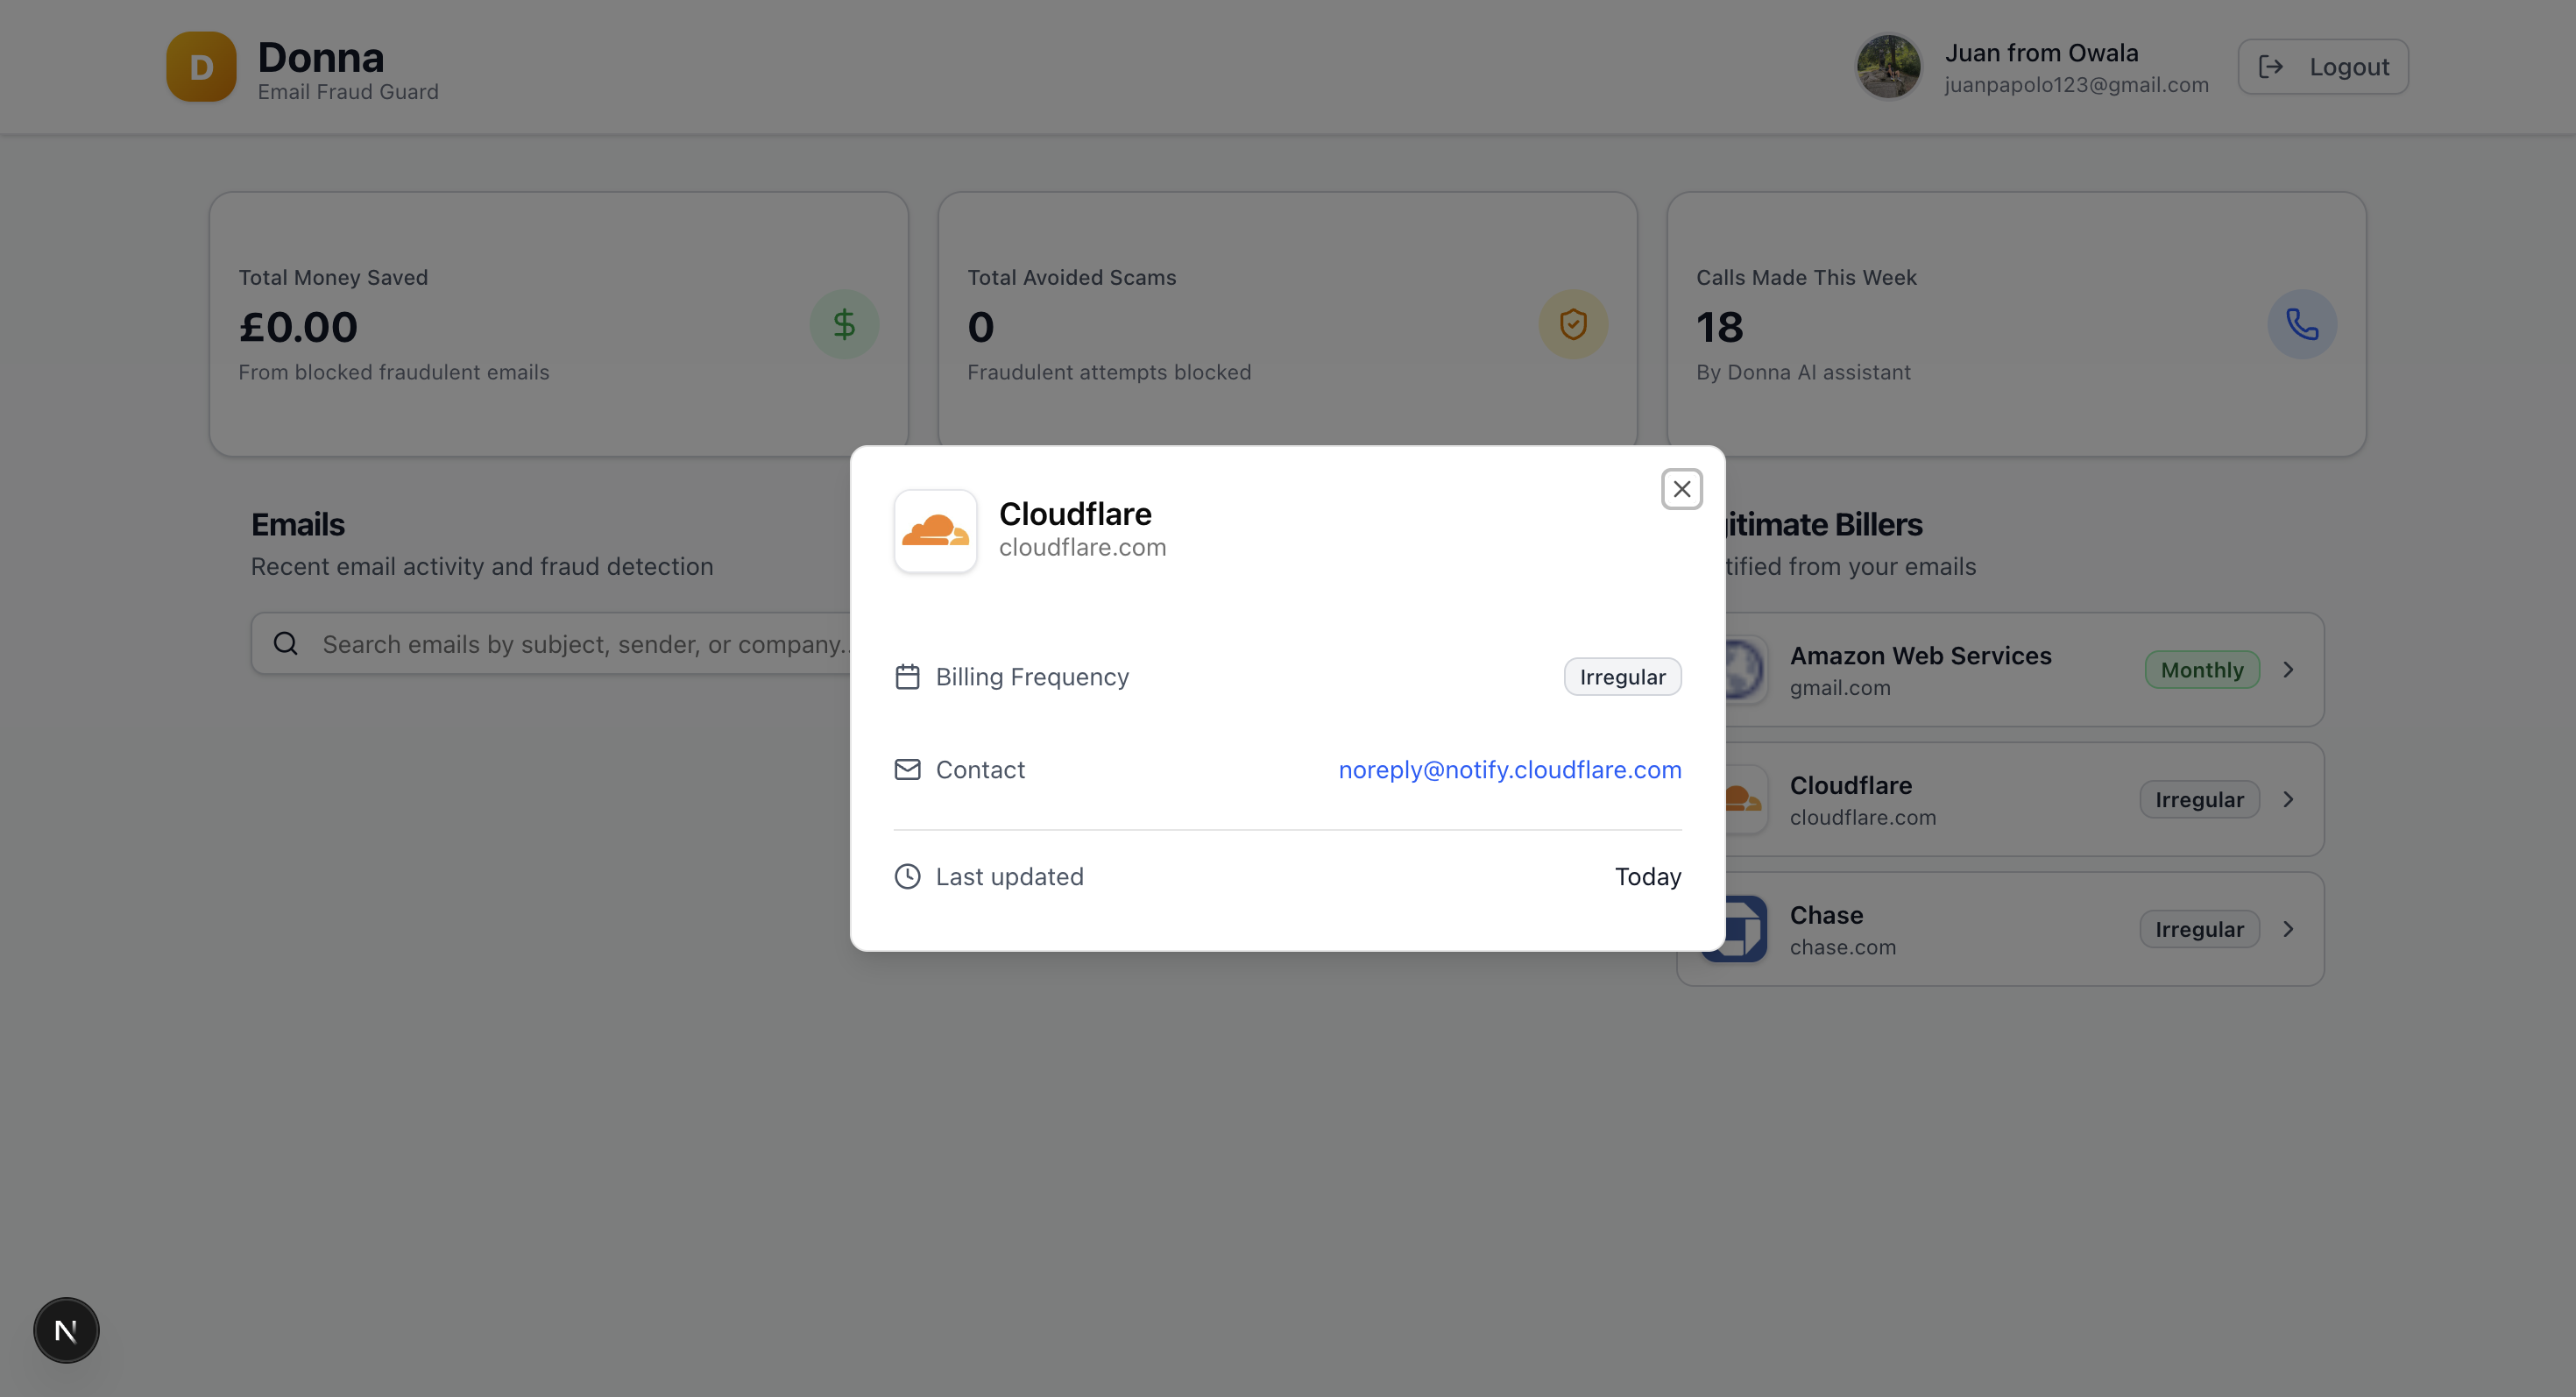
Task: Click the Donna app logo
Action: point(201,67)
